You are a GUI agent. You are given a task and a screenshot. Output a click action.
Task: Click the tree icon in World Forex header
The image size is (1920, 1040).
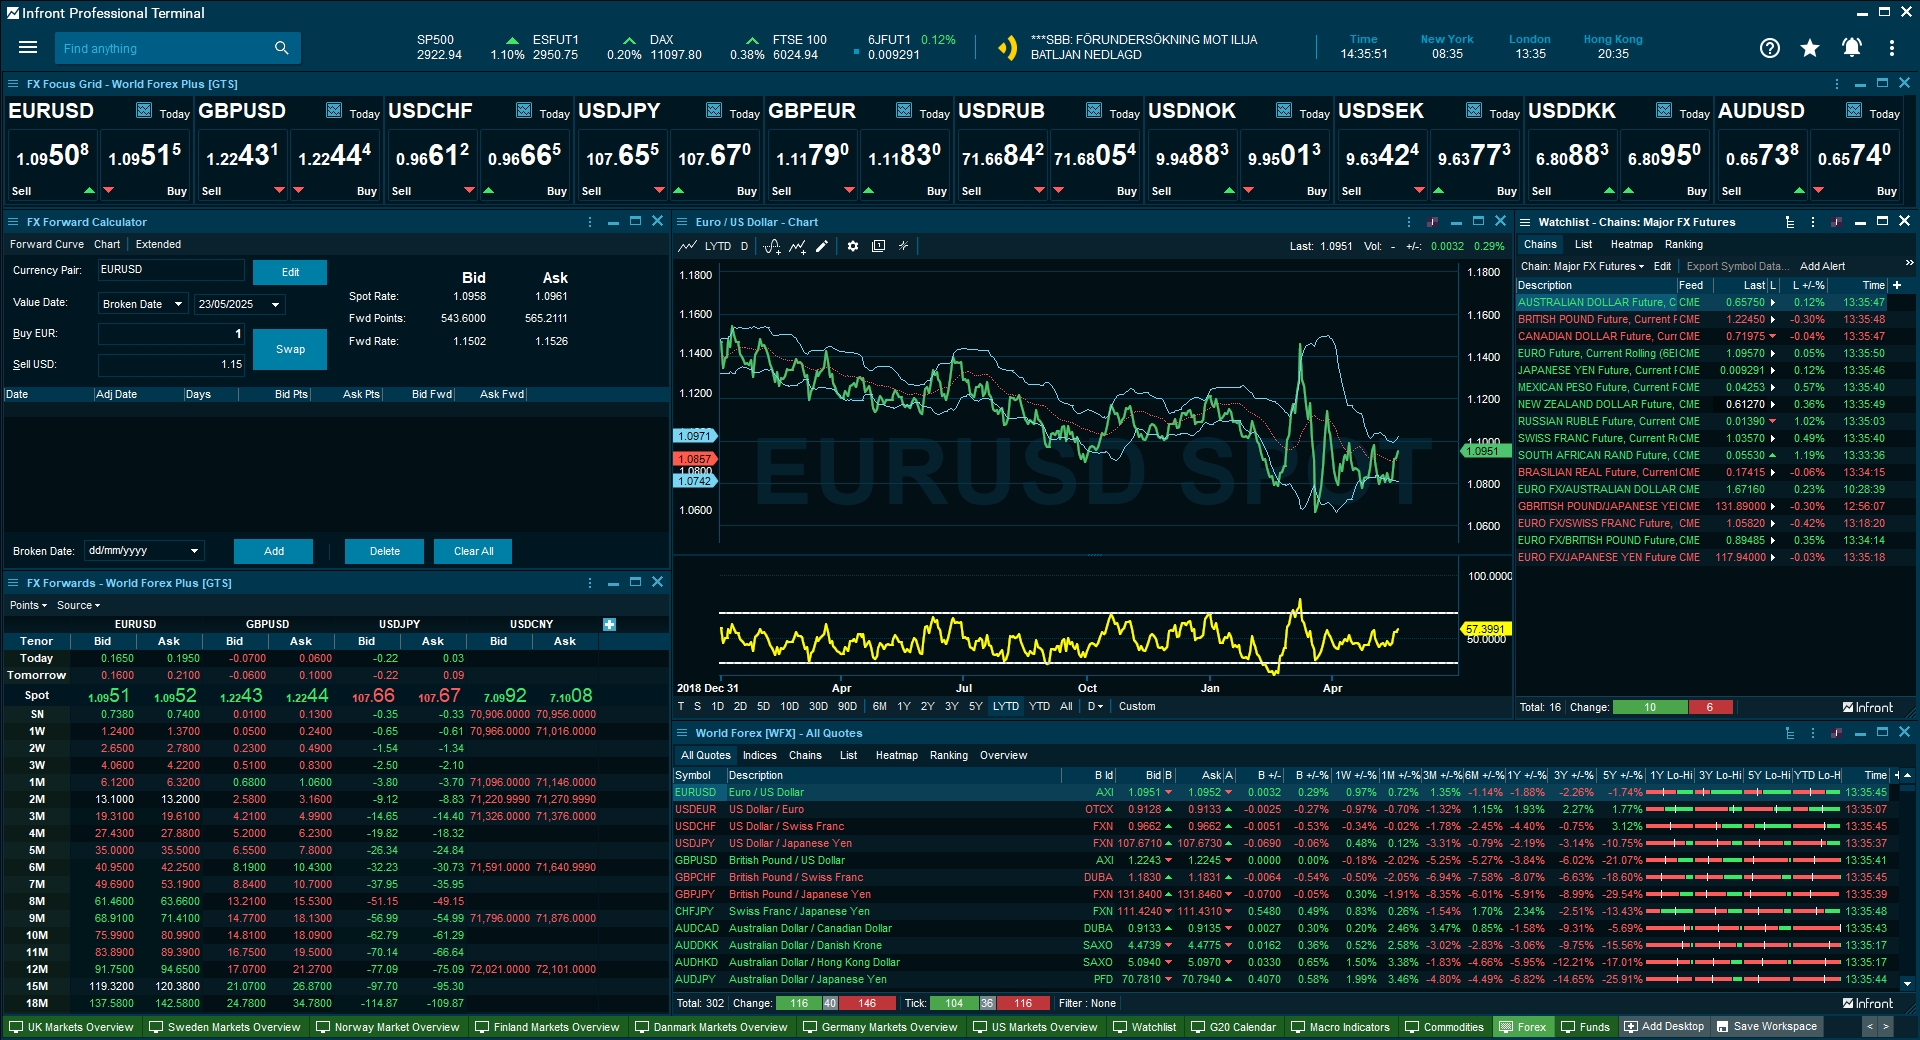point(1790,733)
